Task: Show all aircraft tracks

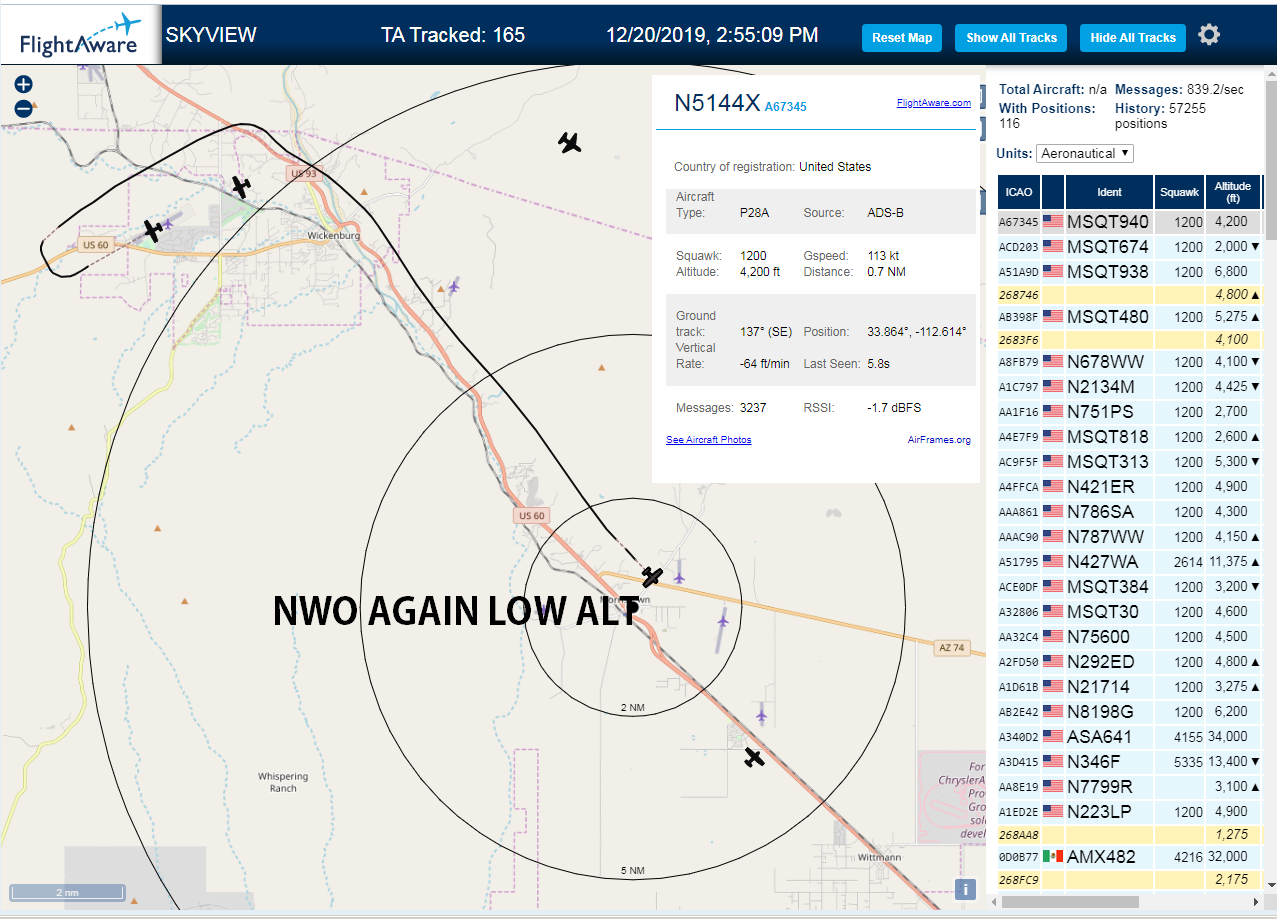Action: (x=1011, y=38)
